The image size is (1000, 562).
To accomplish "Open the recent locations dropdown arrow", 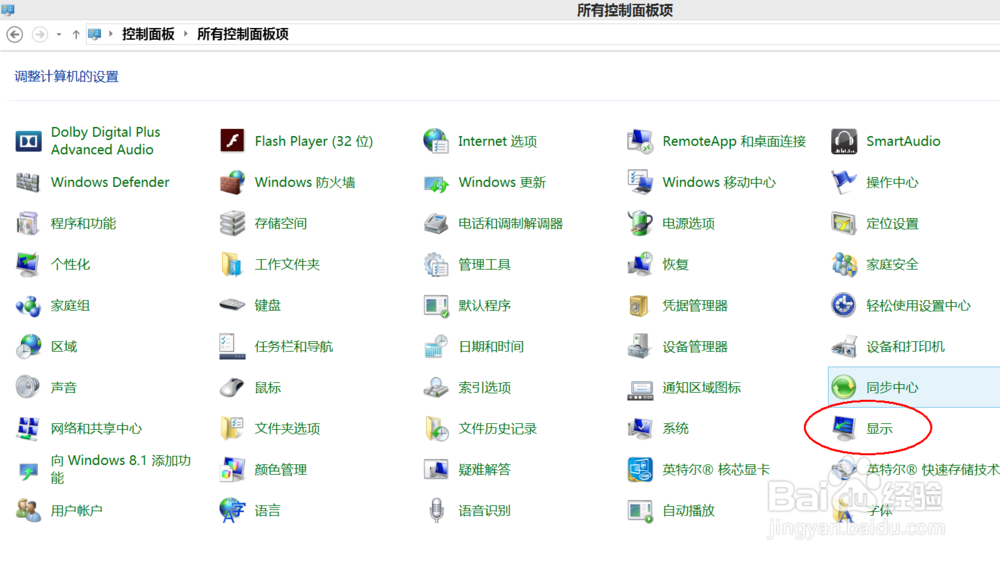I will click(59, 34).
